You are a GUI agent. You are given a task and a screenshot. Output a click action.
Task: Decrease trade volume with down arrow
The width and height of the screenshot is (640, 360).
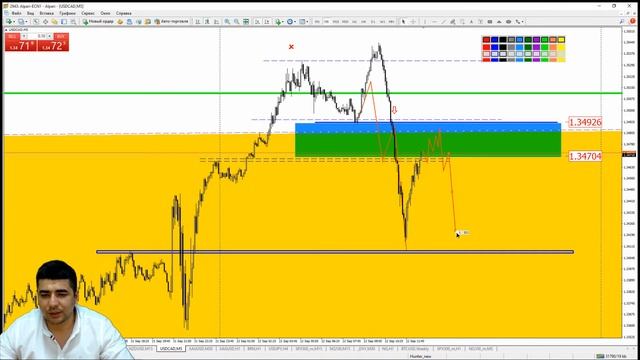coord(24,36)
